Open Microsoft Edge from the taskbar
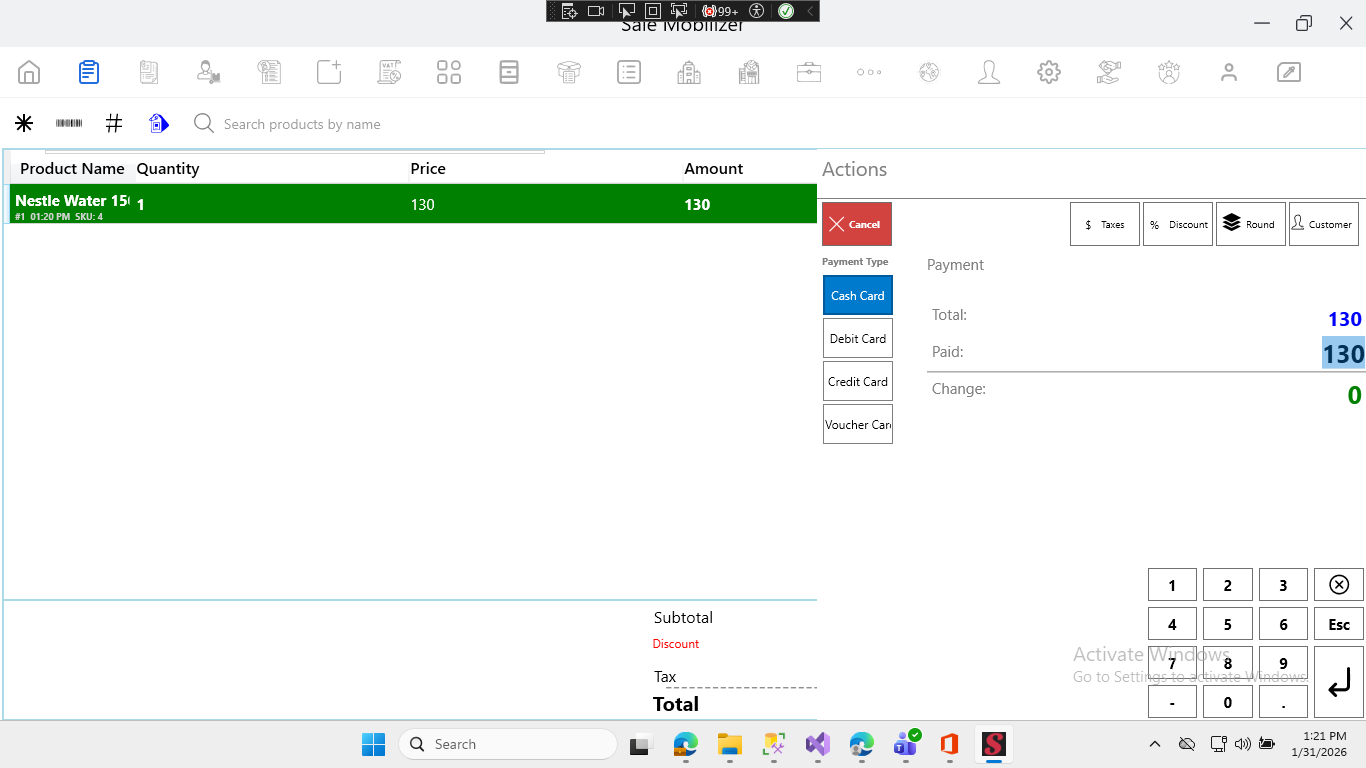The height and width of the screenshot is (768, 1366). point(685,744)
